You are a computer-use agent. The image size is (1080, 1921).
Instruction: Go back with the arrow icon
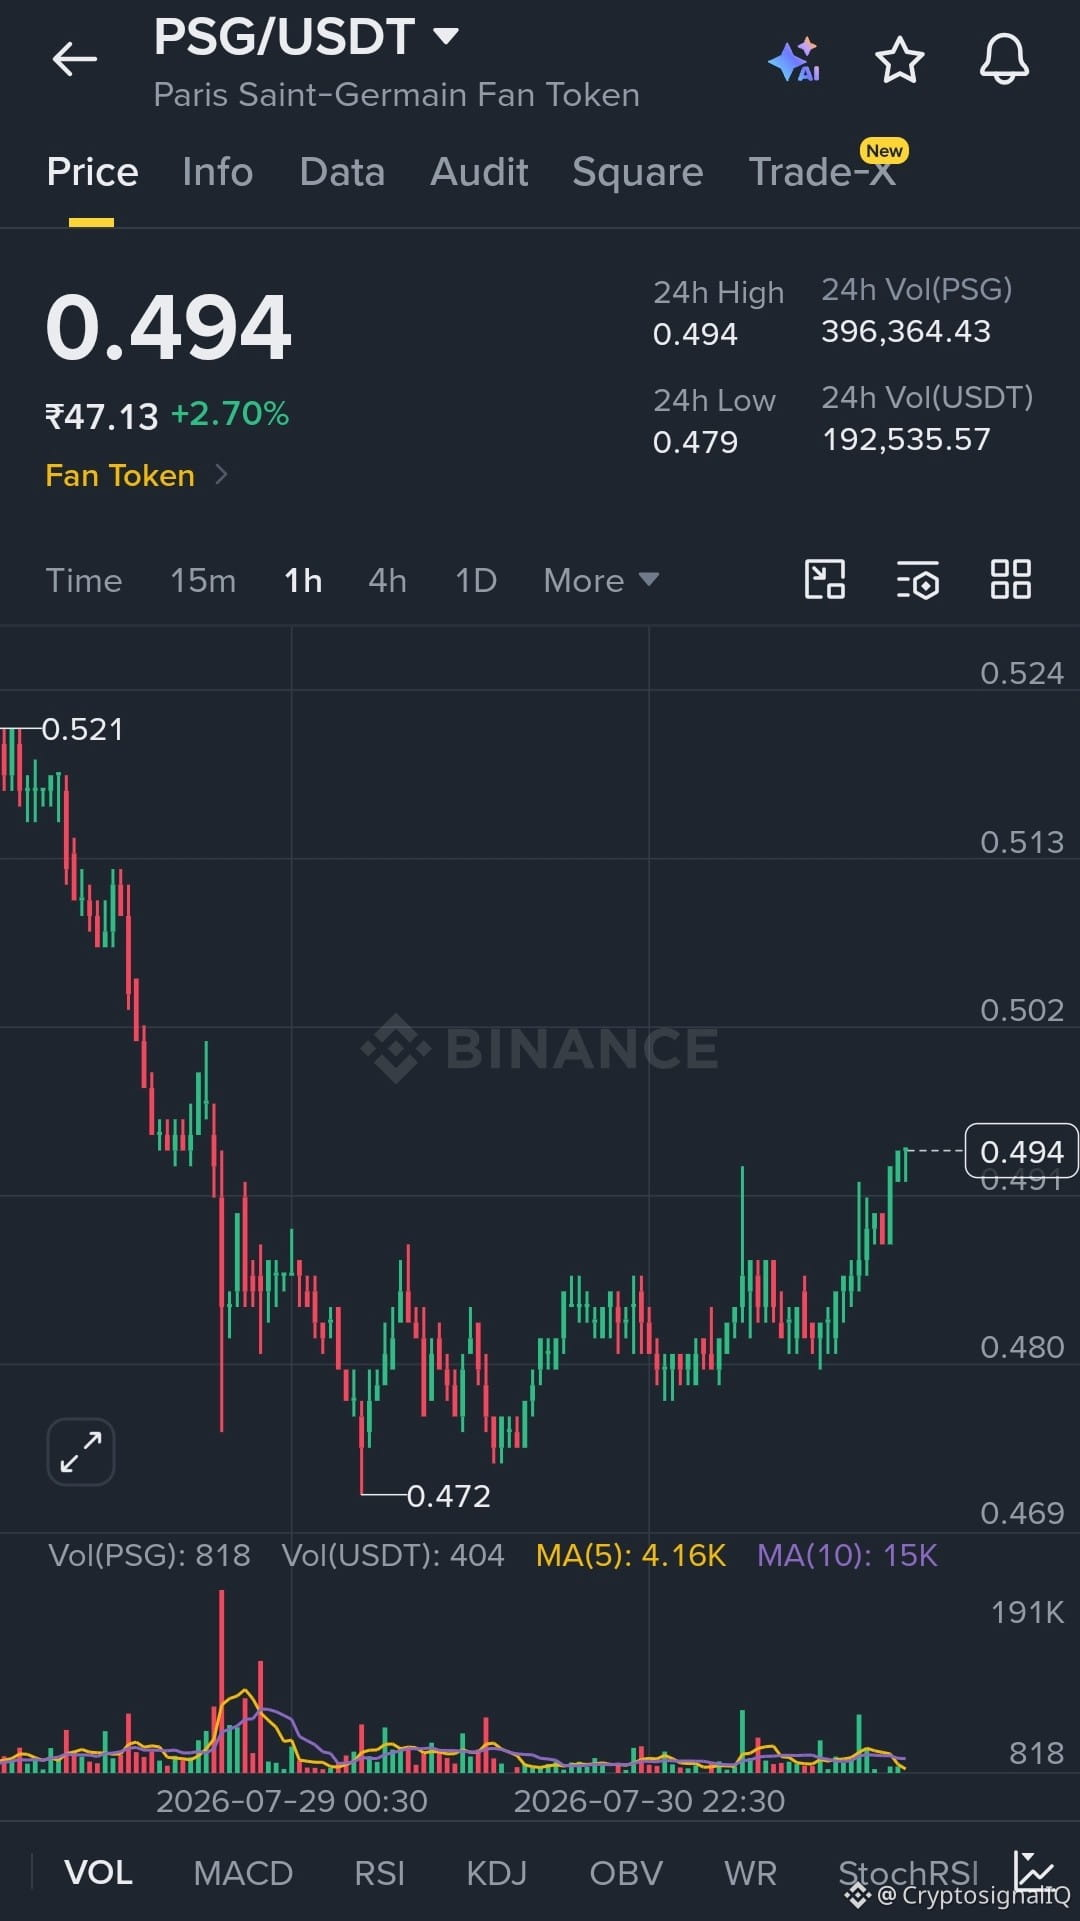75,59
